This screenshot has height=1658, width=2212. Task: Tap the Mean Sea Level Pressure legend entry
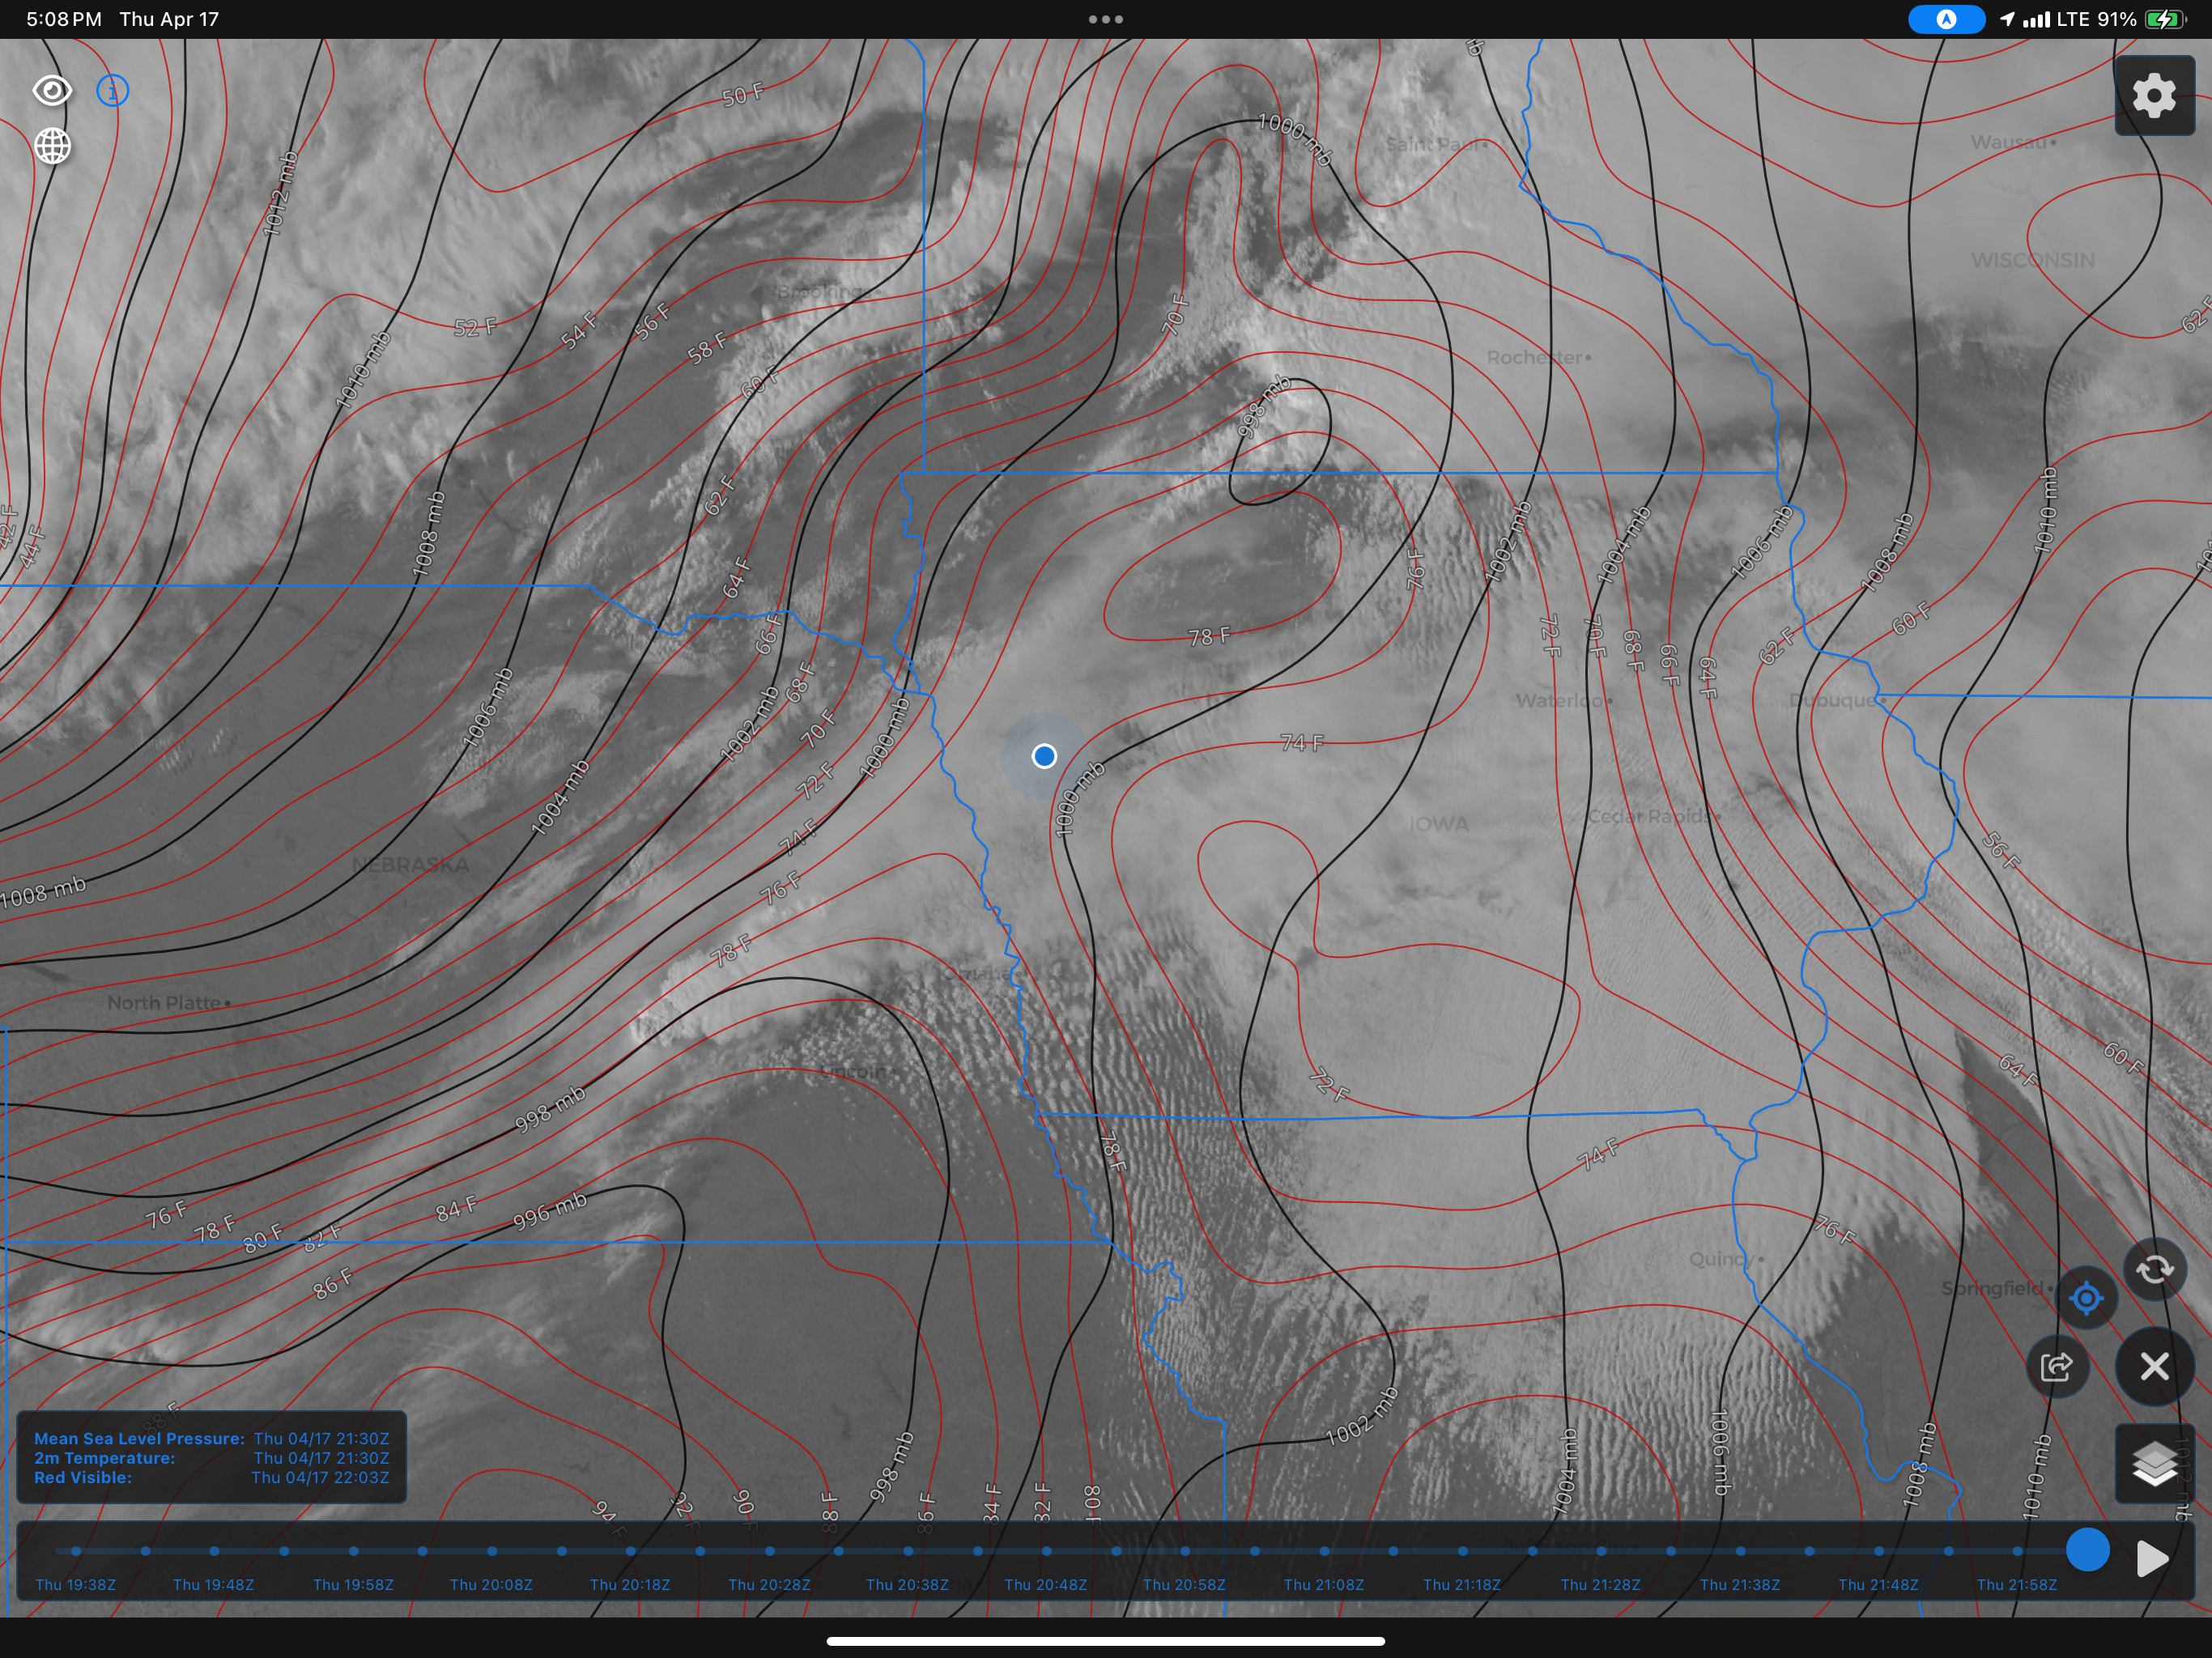click(139, 1438)
